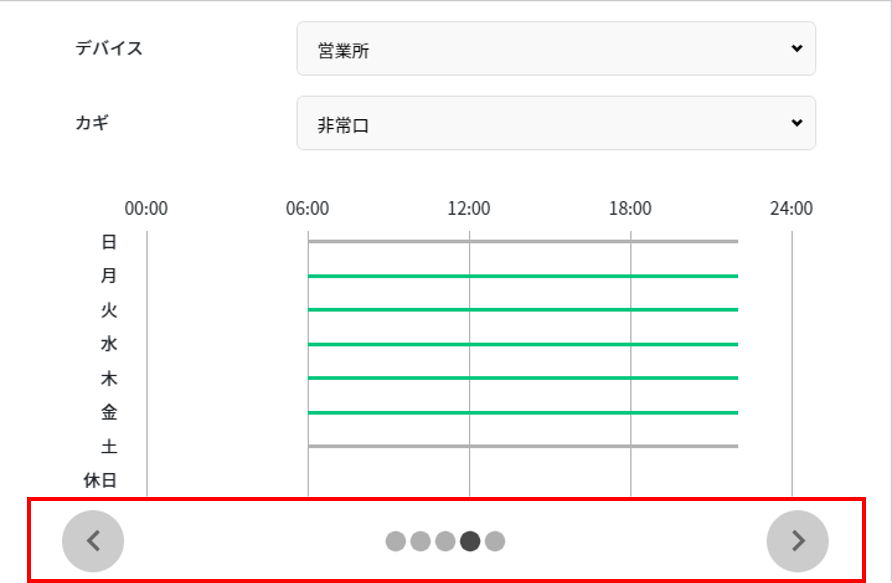This screenshot has height=583, width=892.
Task: Select the second pagination dot
Action: pos(421,541)
